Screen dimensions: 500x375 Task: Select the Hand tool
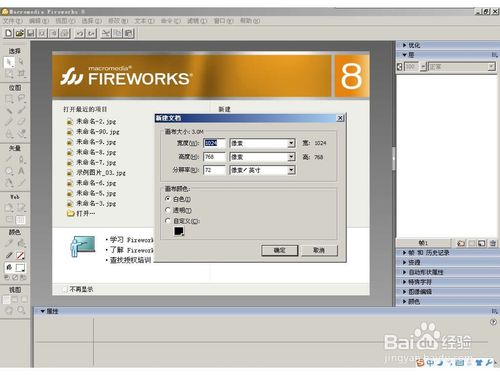9,310
